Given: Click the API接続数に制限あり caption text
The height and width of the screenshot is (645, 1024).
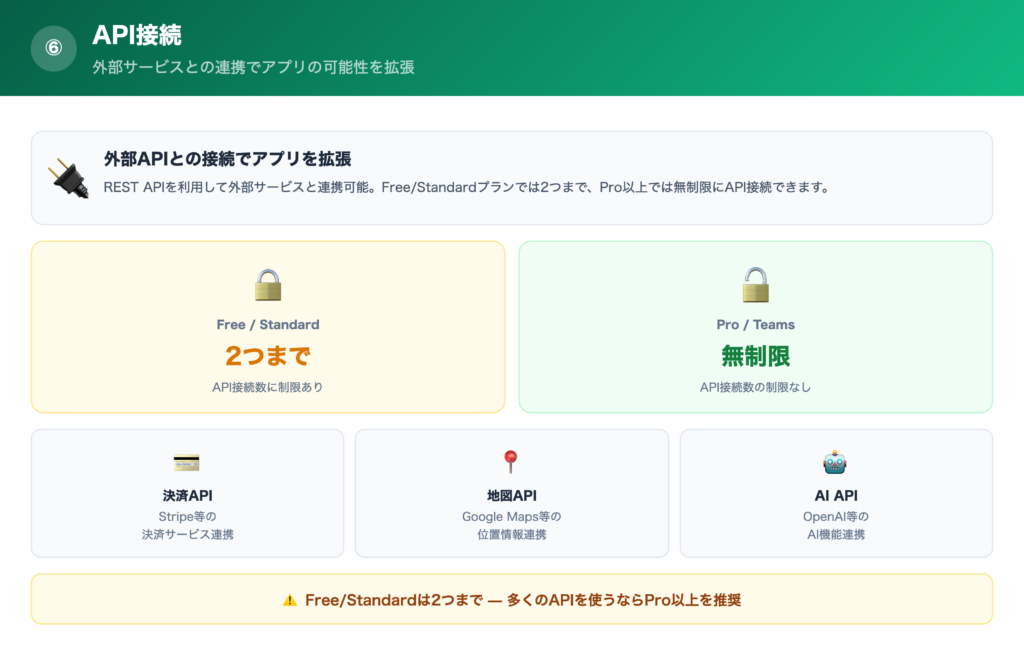Looking at the screenshot, I should 267,386.
